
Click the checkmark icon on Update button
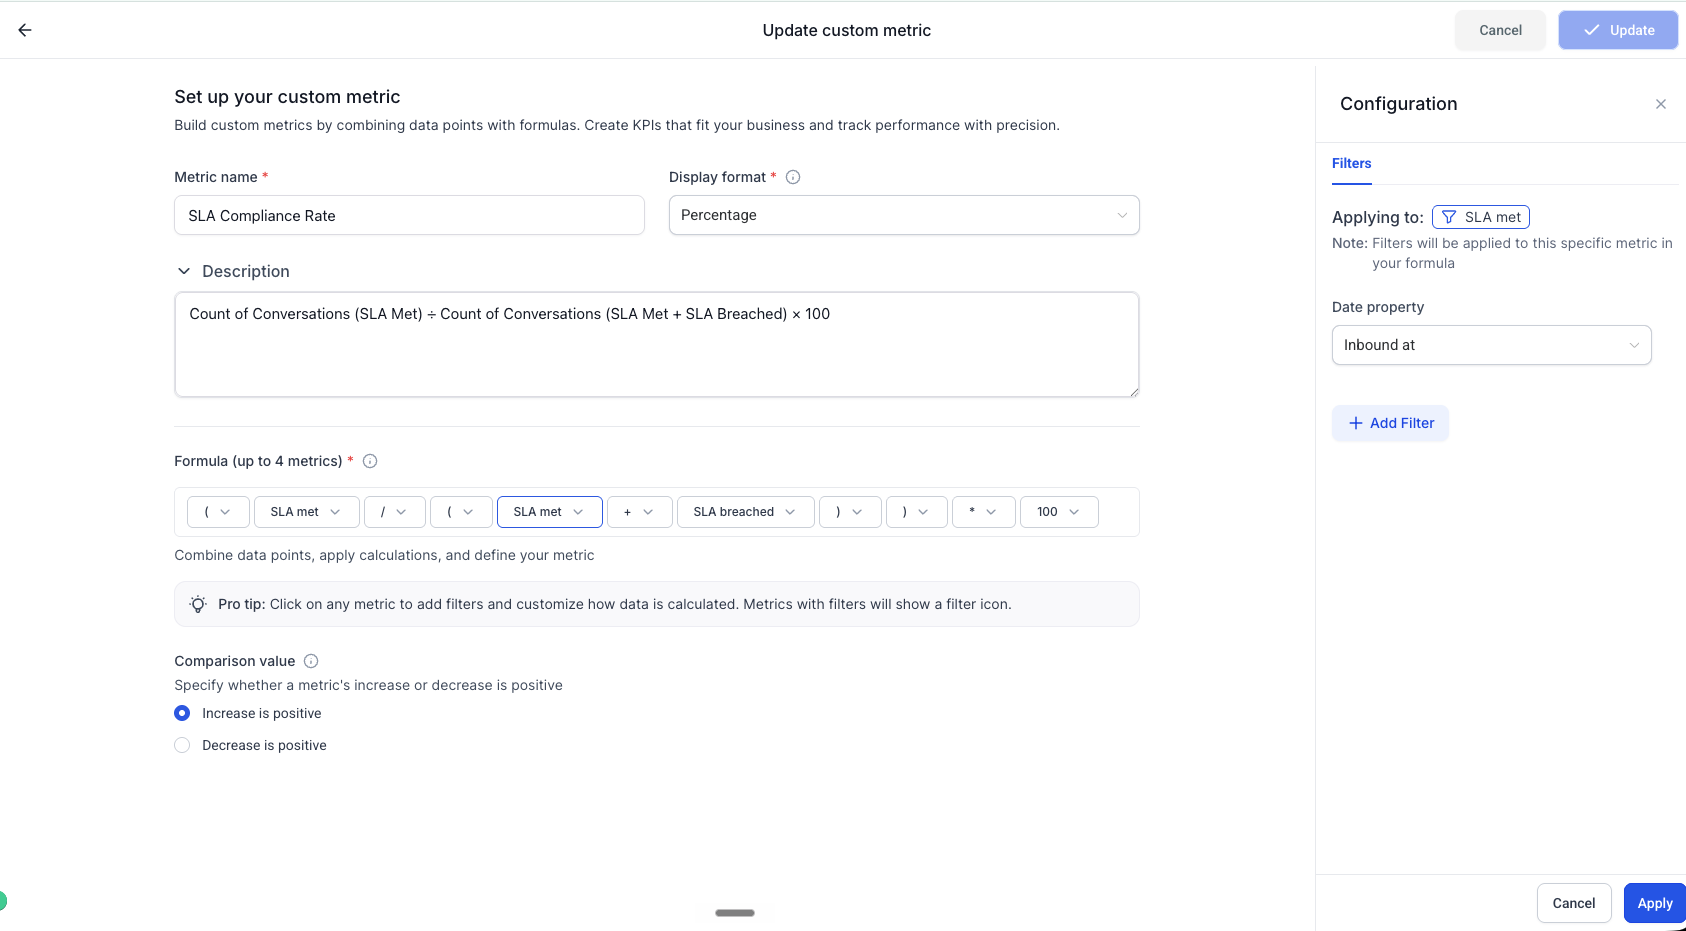pos(1591,30)
